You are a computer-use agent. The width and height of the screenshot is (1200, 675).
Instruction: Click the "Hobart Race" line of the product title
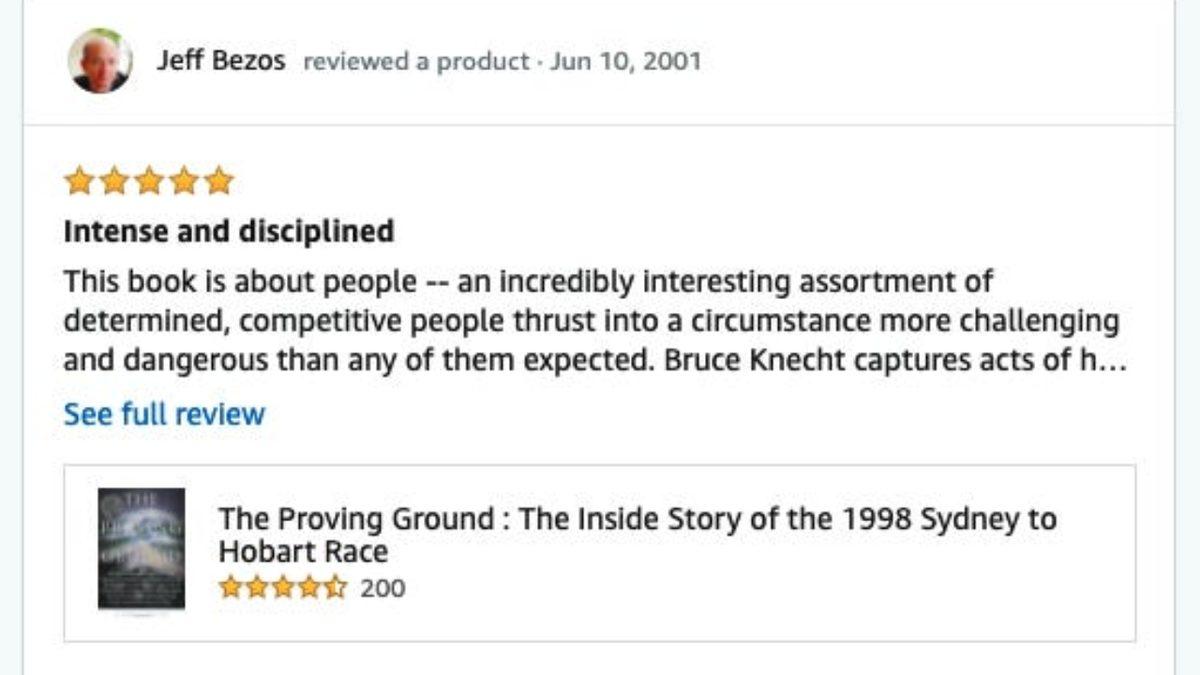coord(303,552)
